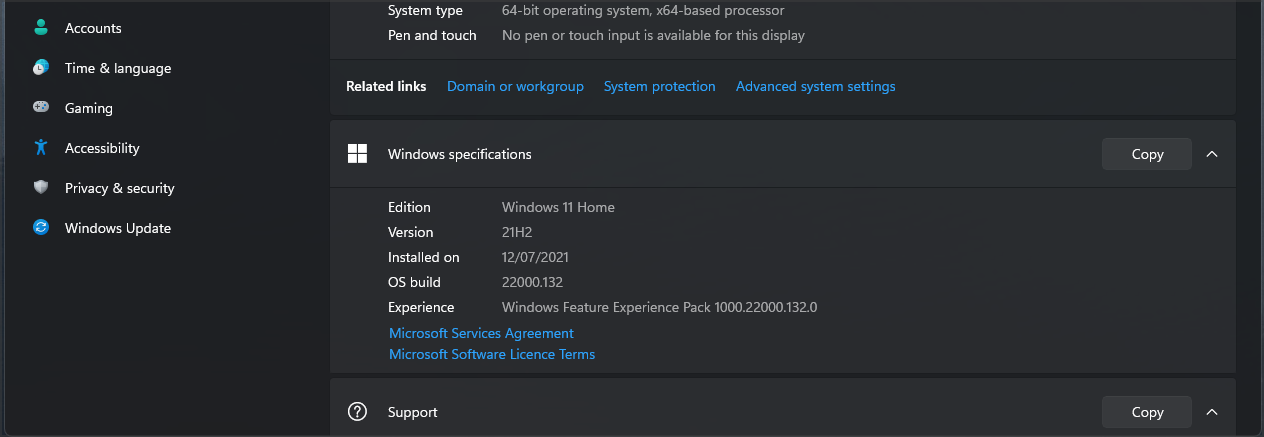Copy the Windows specifications details

point(1147,154)
